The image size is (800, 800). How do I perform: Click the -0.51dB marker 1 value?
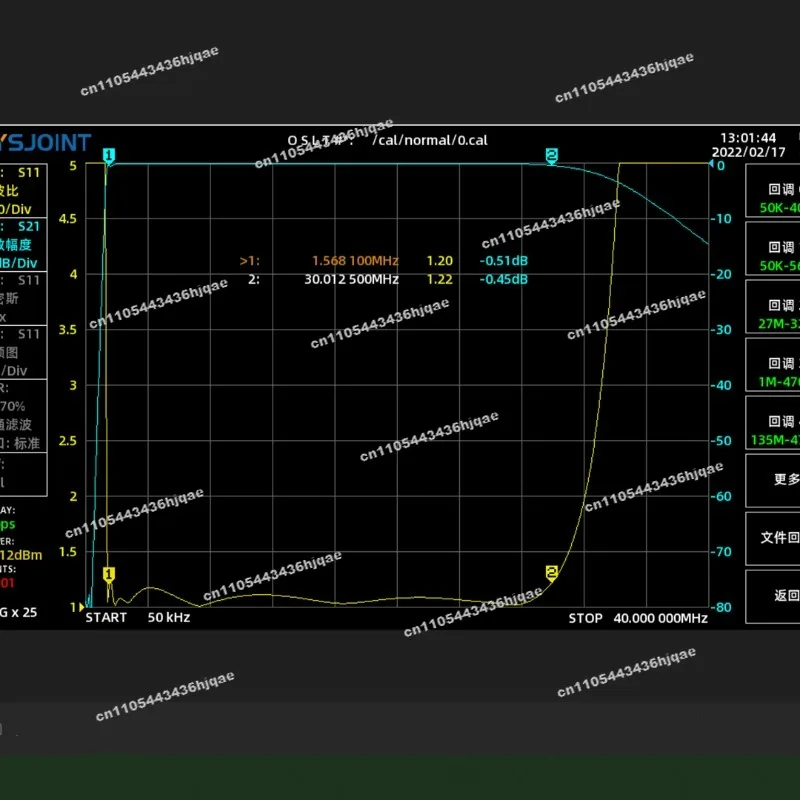(x=504, y=261)
